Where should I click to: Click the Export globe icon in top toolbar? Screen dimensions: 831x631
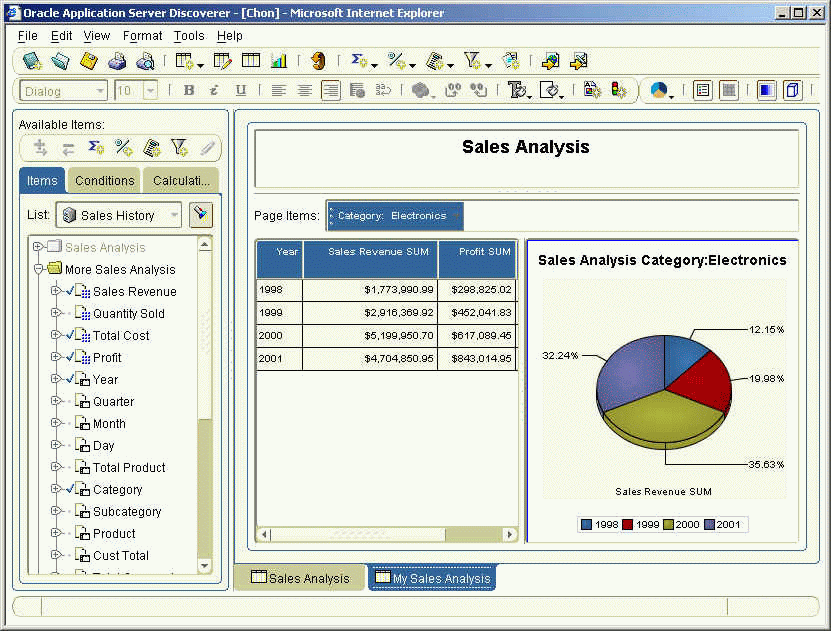tap(550, 61)
